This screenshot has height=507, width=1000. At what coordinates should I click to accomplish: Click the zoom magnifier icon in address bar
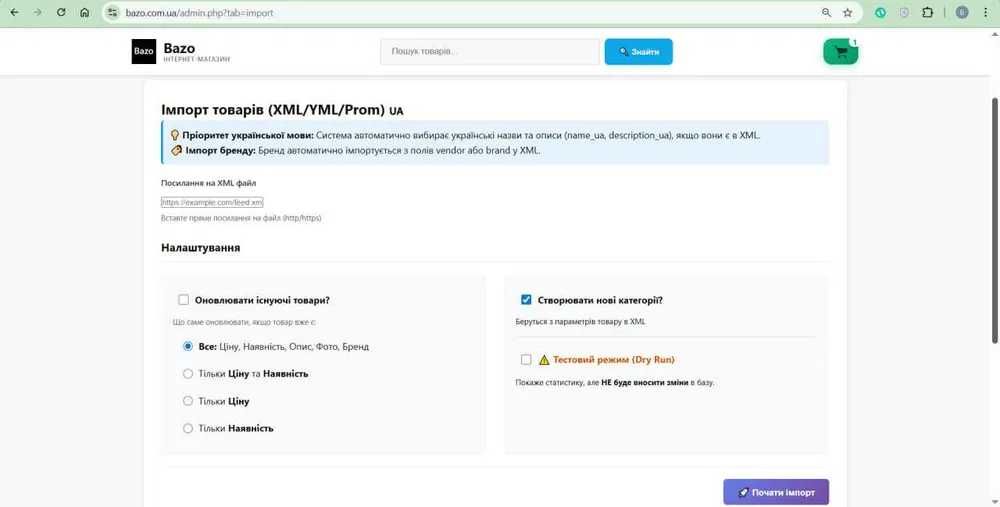click(x=827, y=12)
